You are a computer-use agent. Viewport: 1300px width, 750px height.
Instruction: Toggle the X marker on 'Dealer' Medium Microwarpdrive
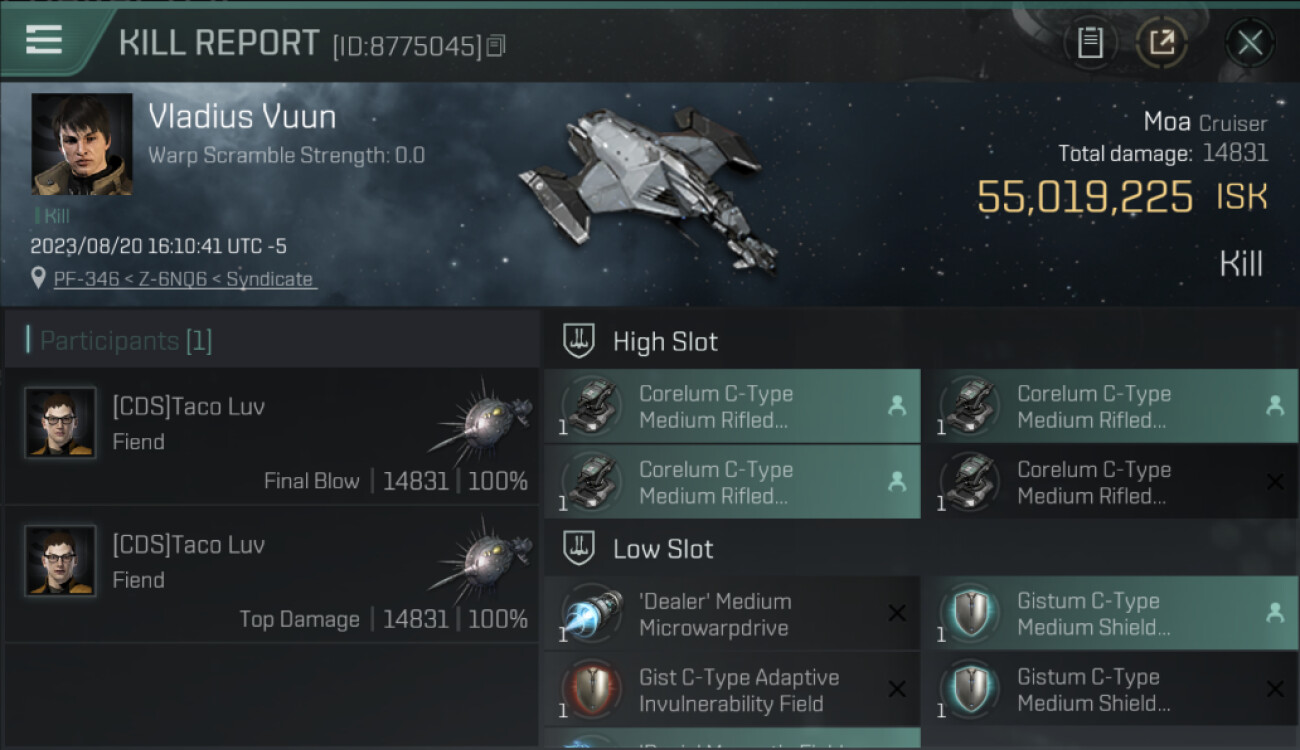point(897,614)
